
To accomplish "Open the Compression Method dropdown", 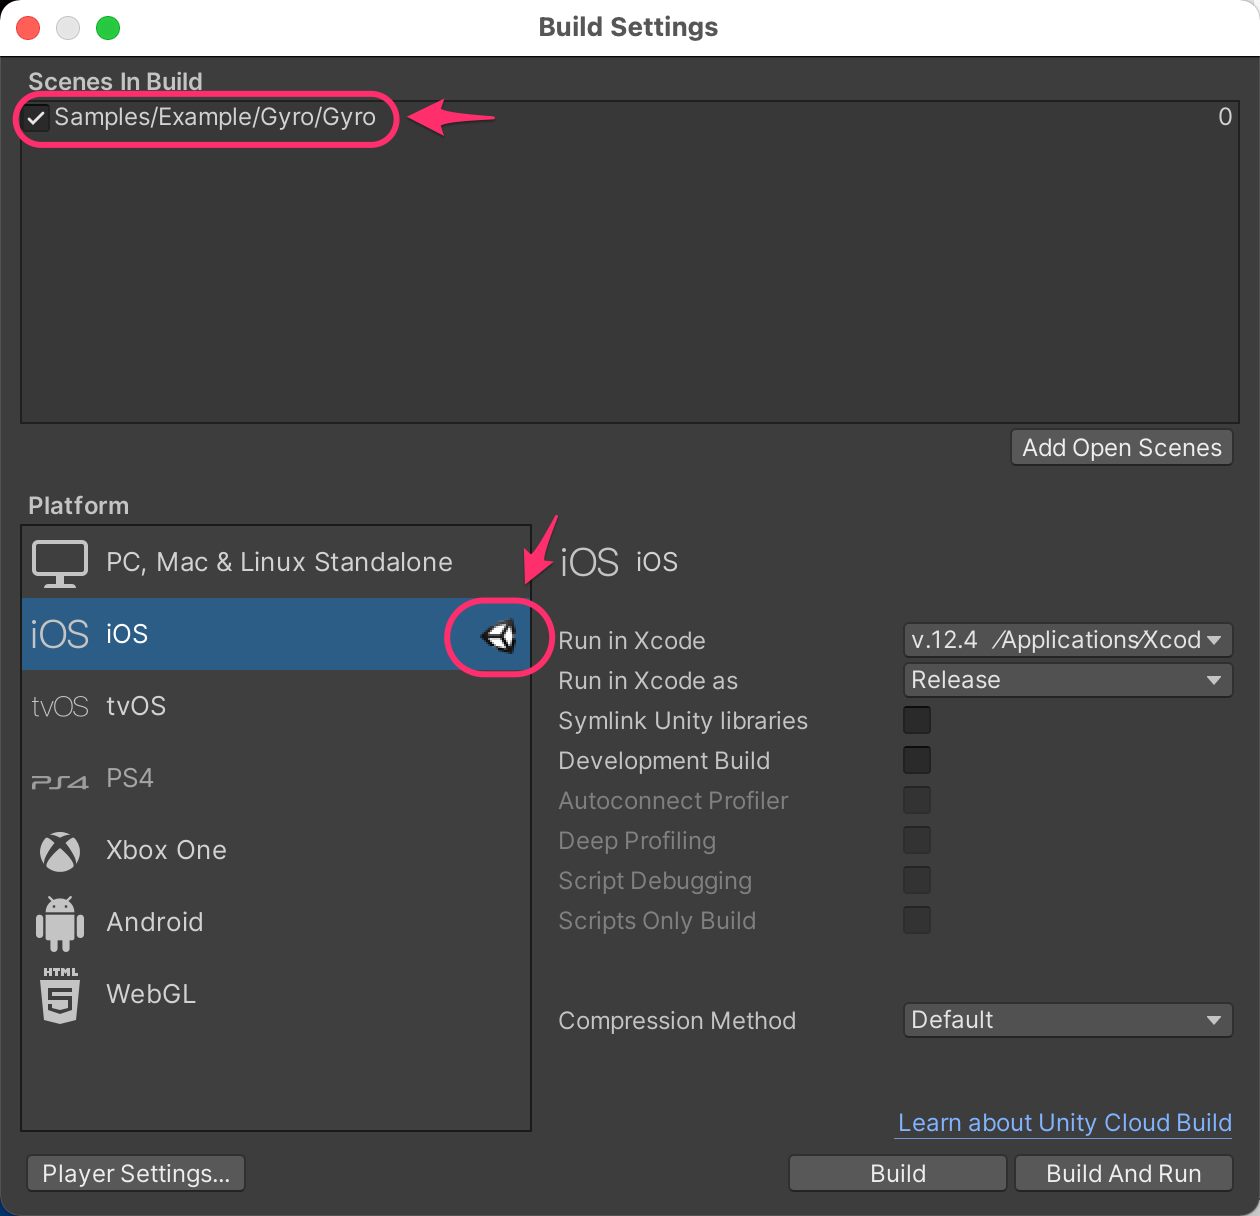I will (x=1066, y=1020).
